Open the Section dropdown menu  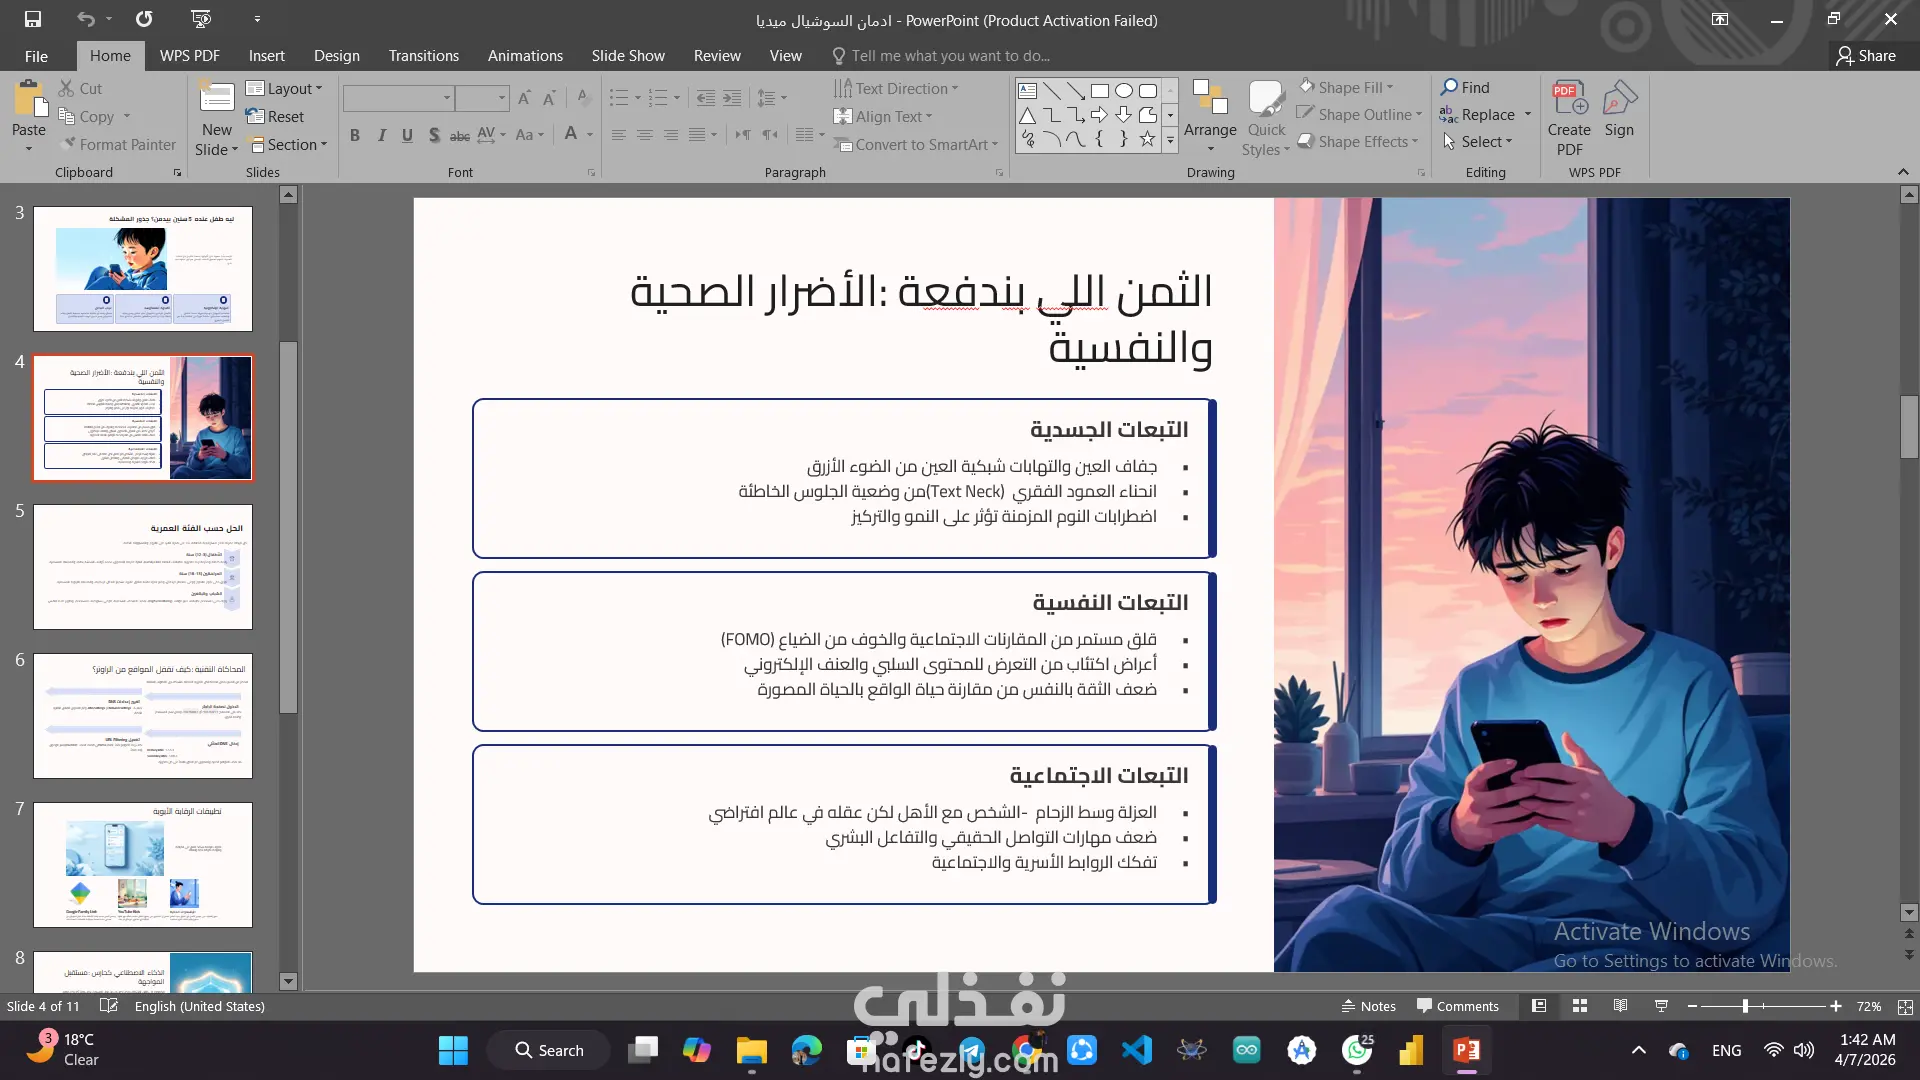click(289, 144)
